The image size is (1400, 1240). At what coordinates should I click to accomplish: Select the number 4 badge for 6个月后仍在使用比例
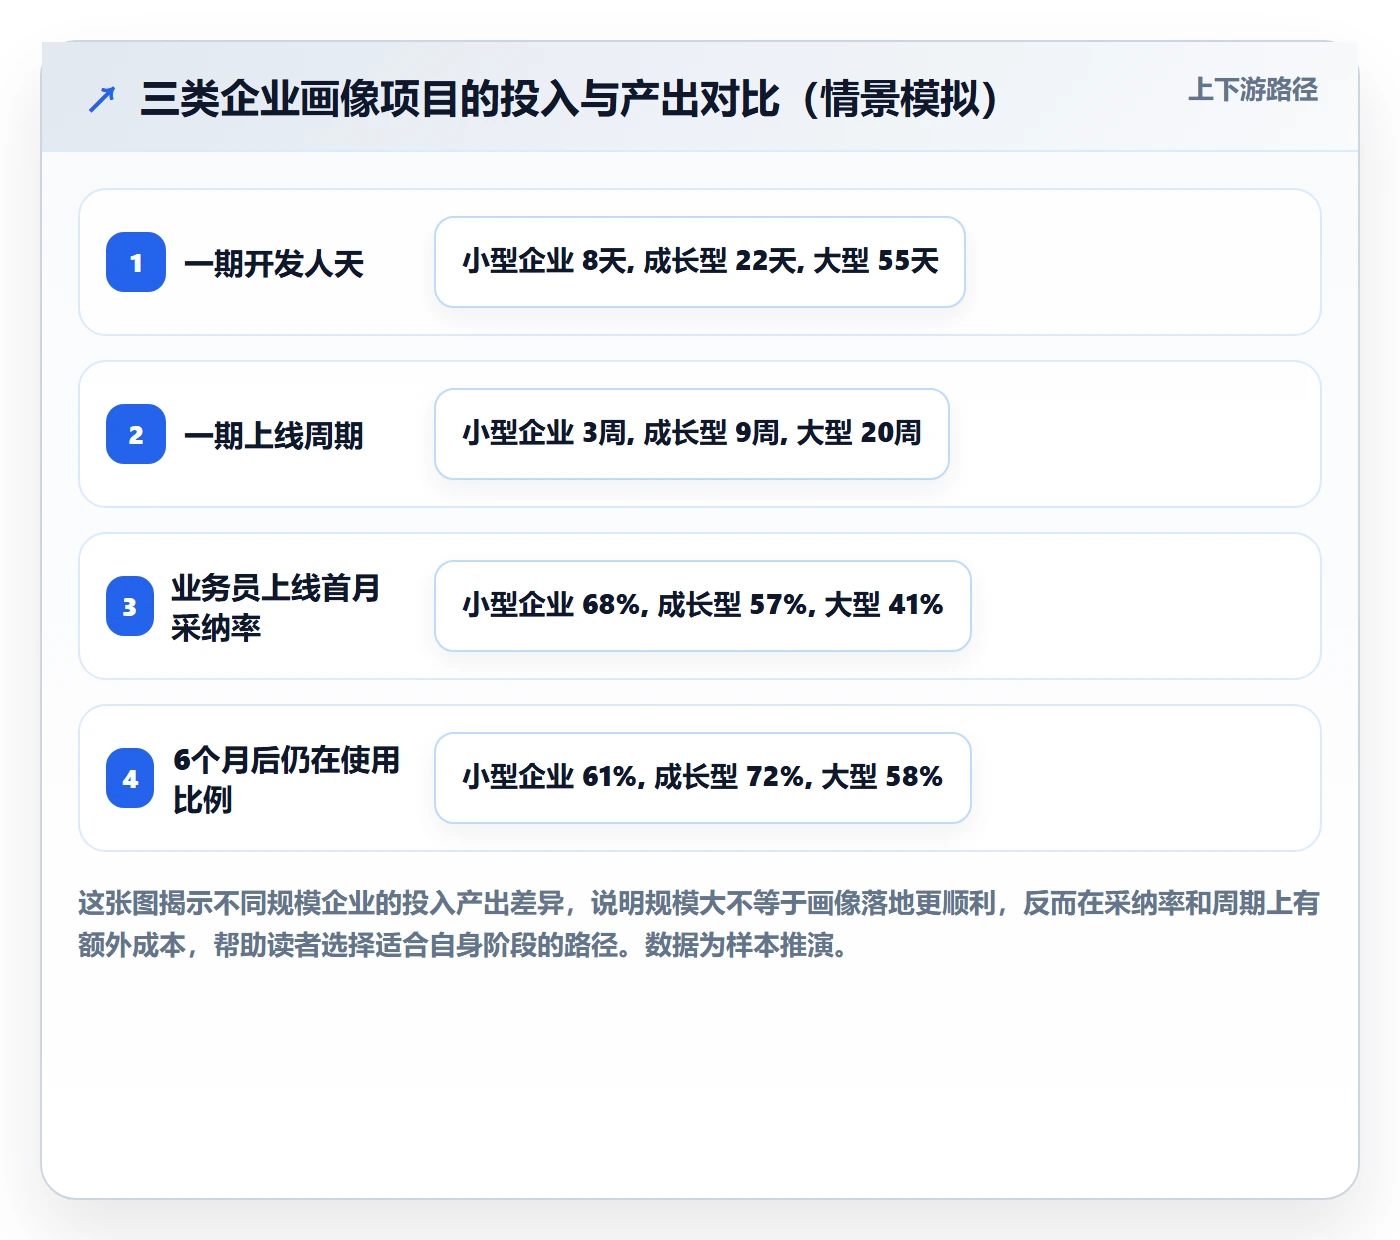130,778
